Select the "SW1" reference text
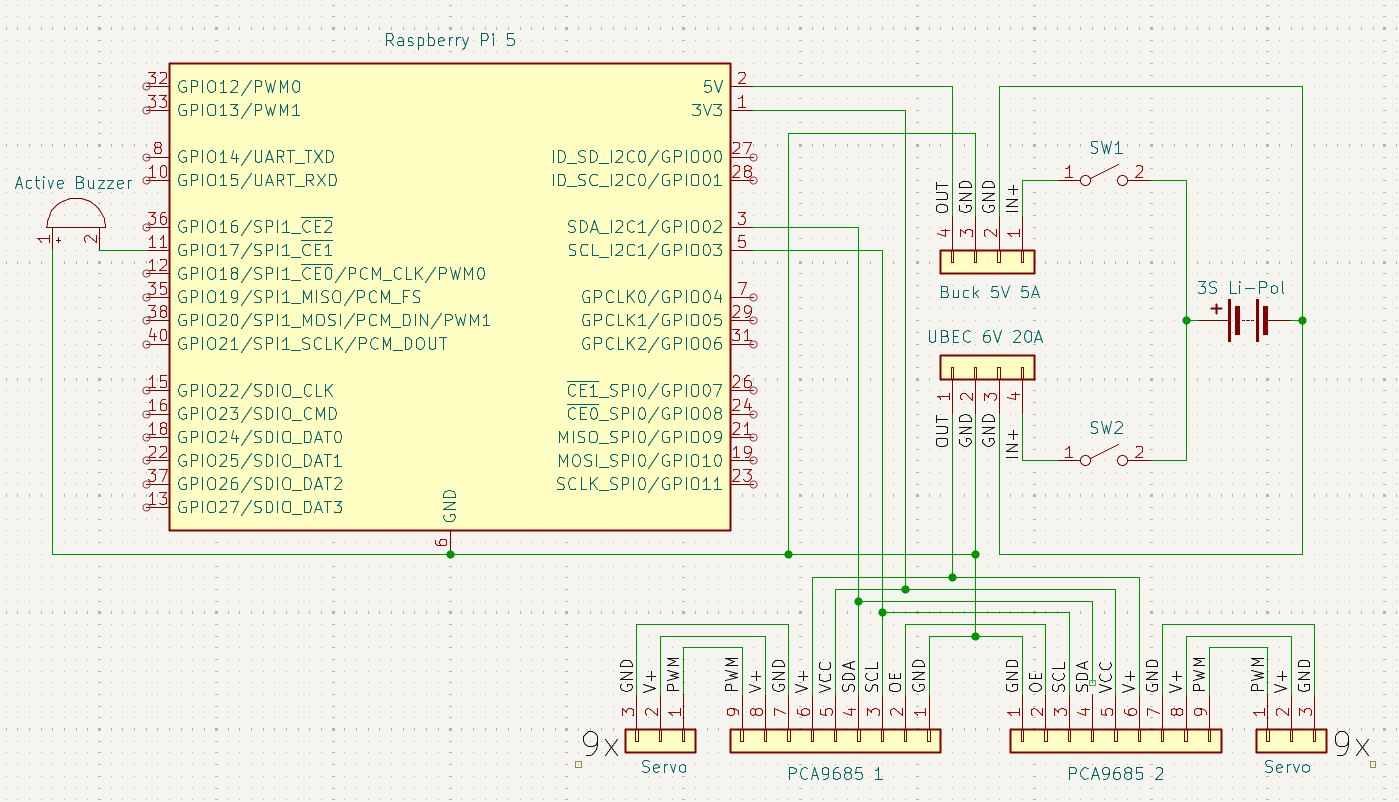The image size is (1399, 802). (x=1107, y=148)
